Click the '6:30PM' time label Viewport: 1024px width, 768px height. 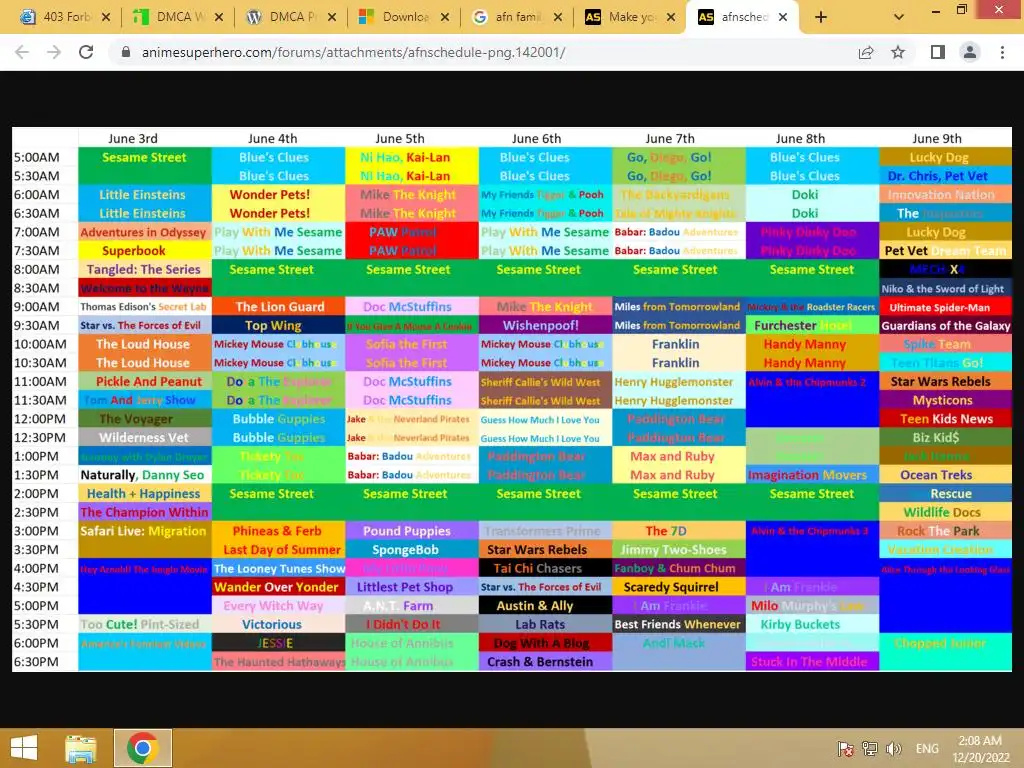[x=37, y=662]
